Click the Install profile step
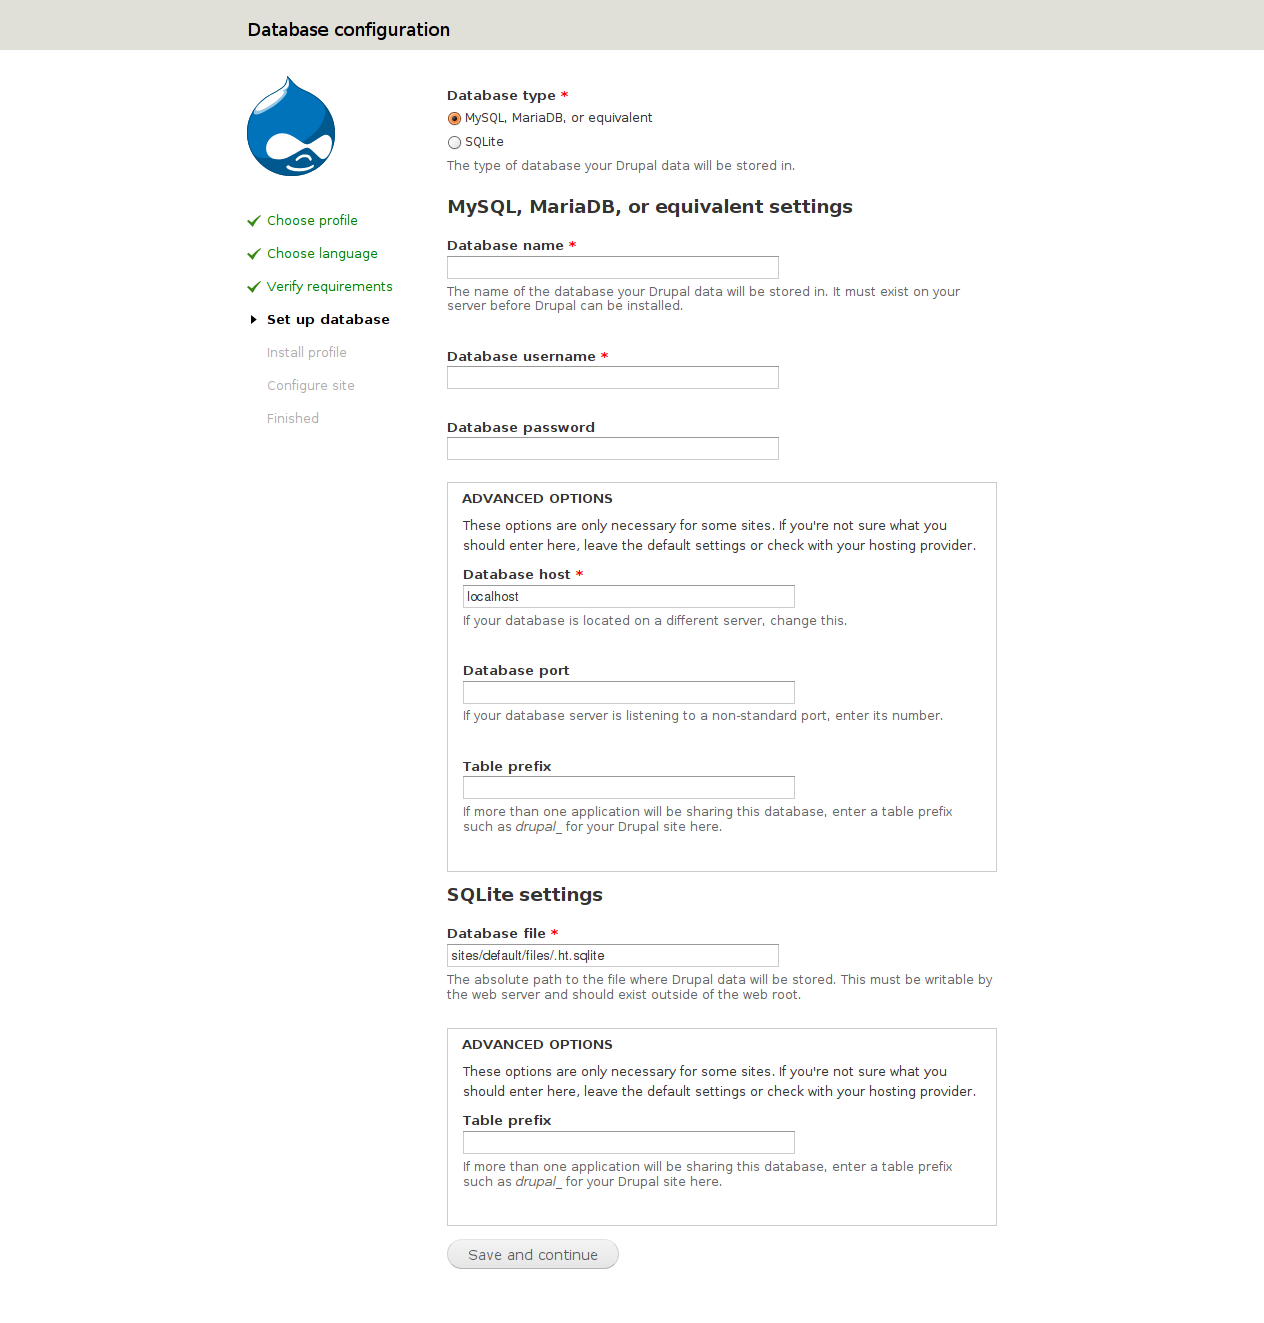The height and width of the screenshot is (1323, 1264). (307, 353)
